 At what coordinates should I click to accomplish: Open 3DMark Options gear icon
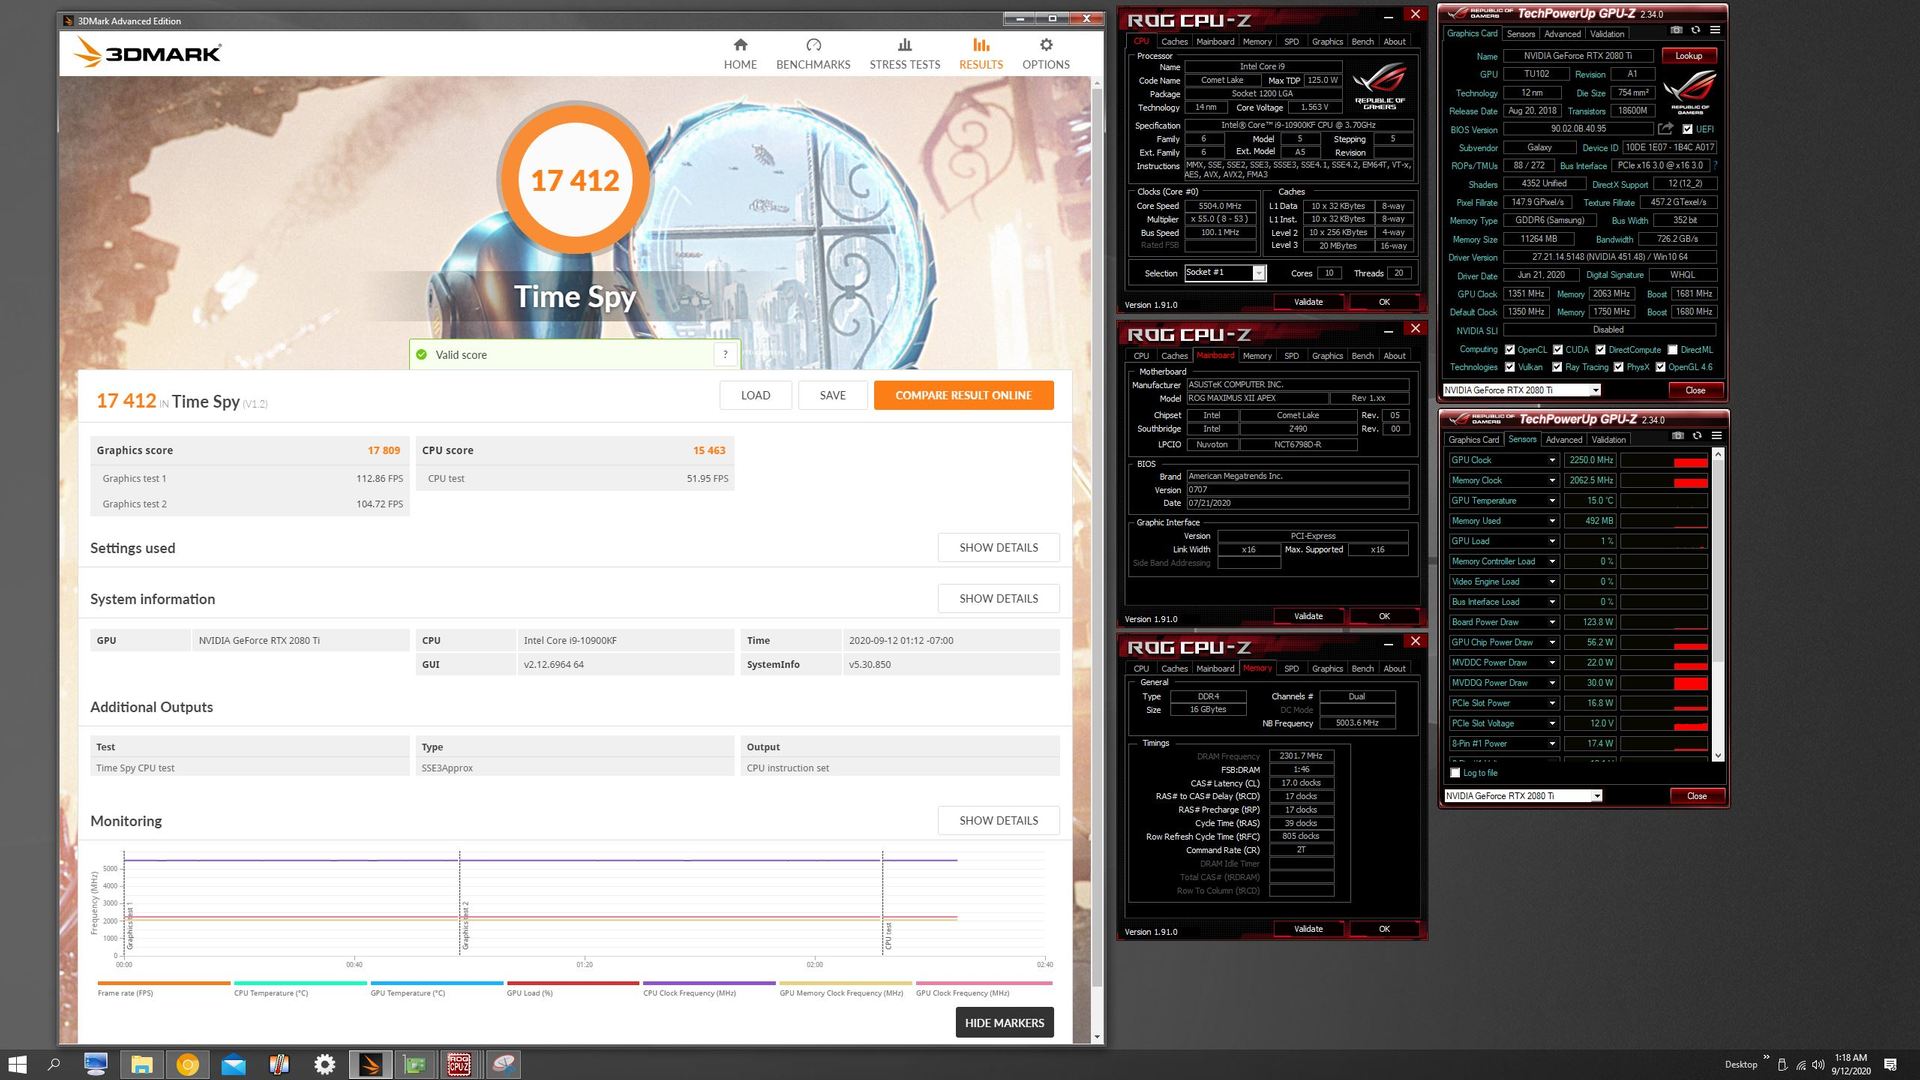point(1046,45)
